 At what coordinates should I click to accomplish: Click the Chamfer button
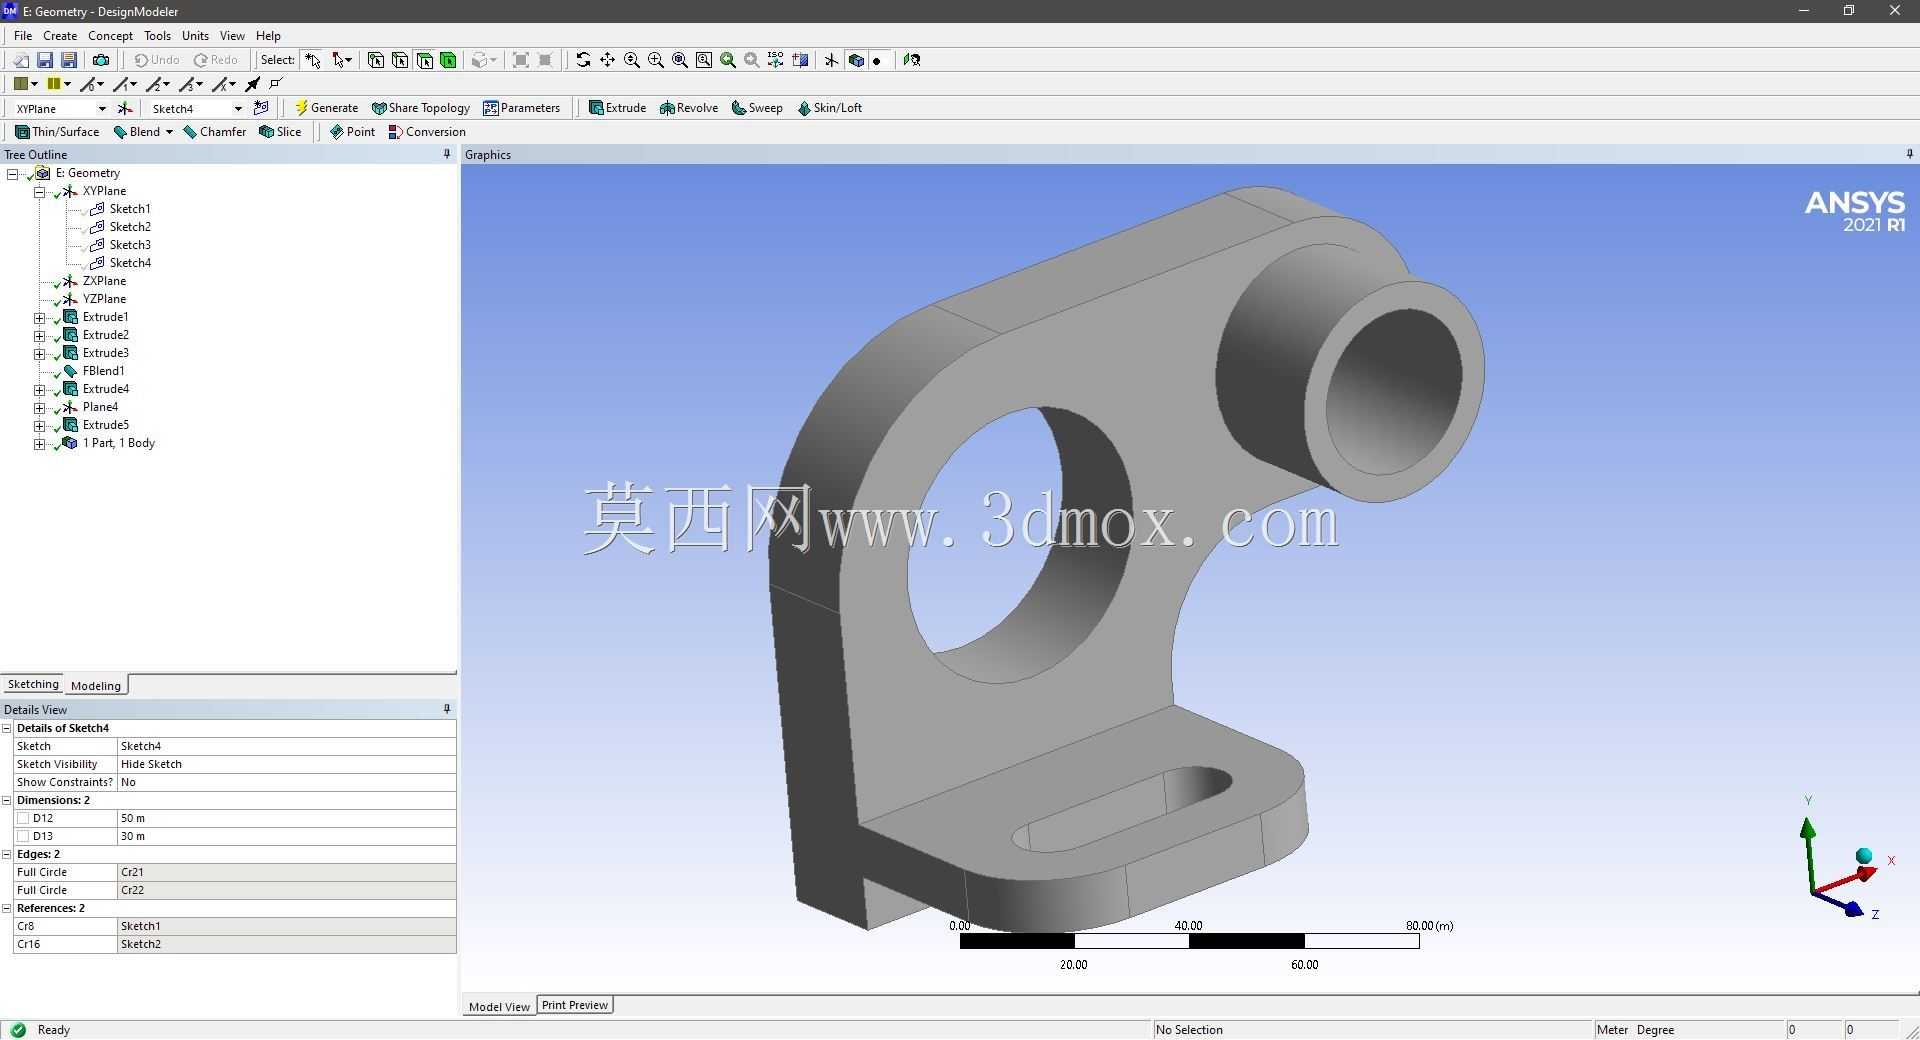point(214,132)
